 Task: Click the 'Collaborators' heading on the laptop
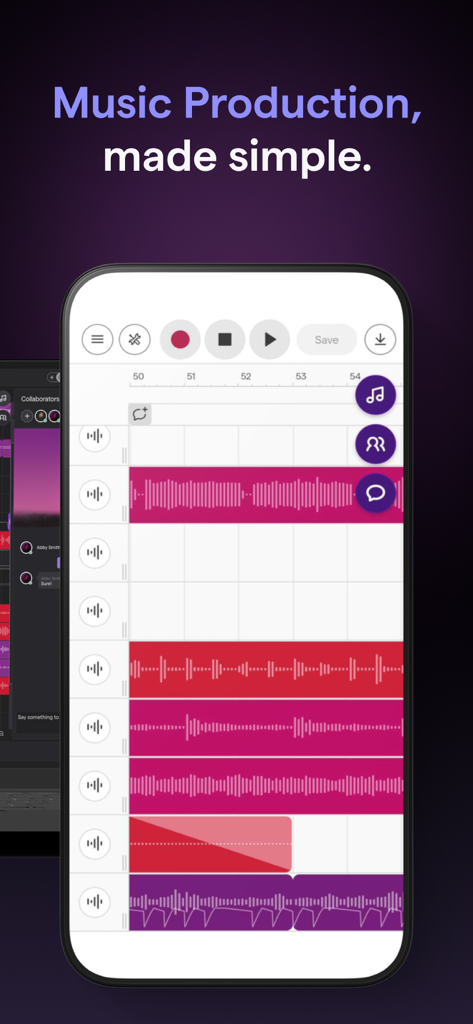pos(40,399)
